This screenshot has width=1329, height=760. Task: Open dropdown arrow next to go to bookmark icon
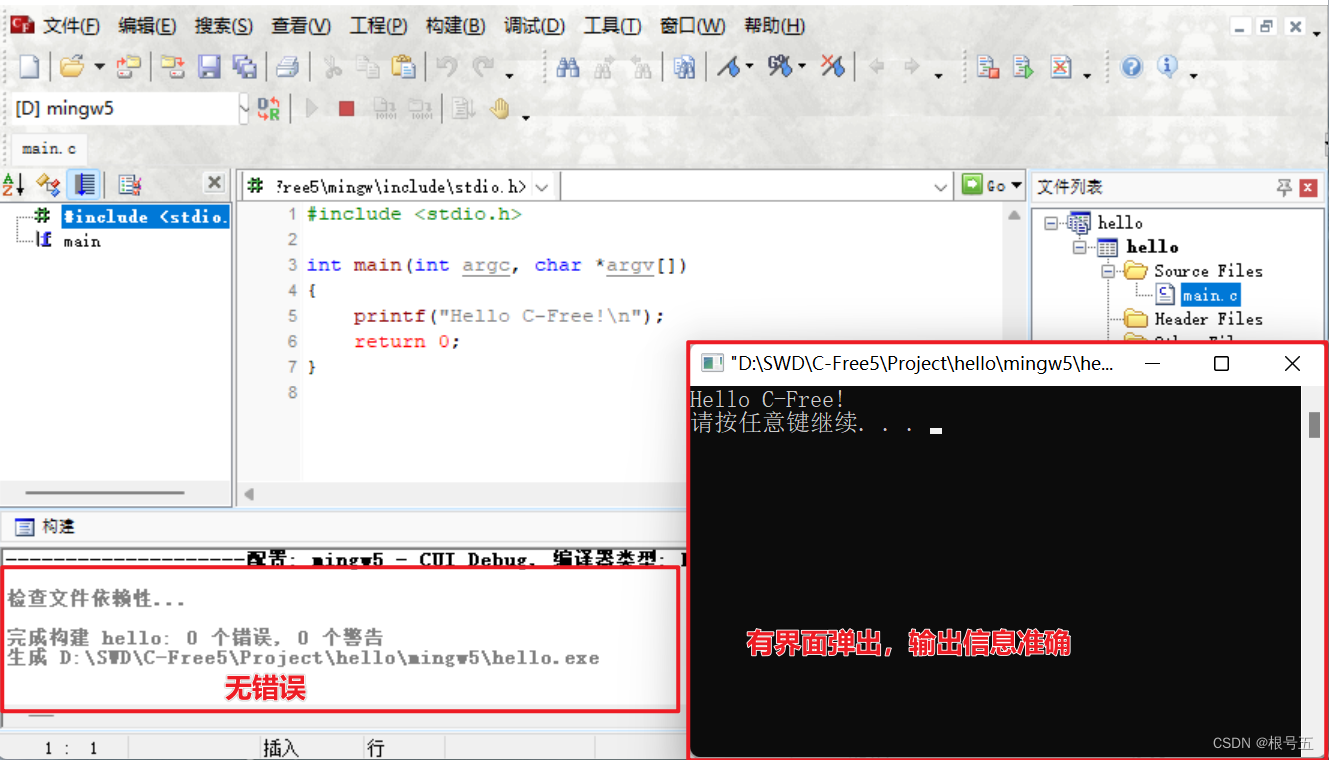point(802,68)
